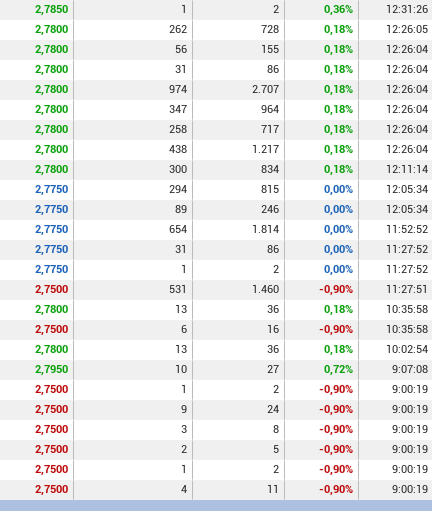
Task: Select quantity 4 in the last row
Action: (184, 489)
